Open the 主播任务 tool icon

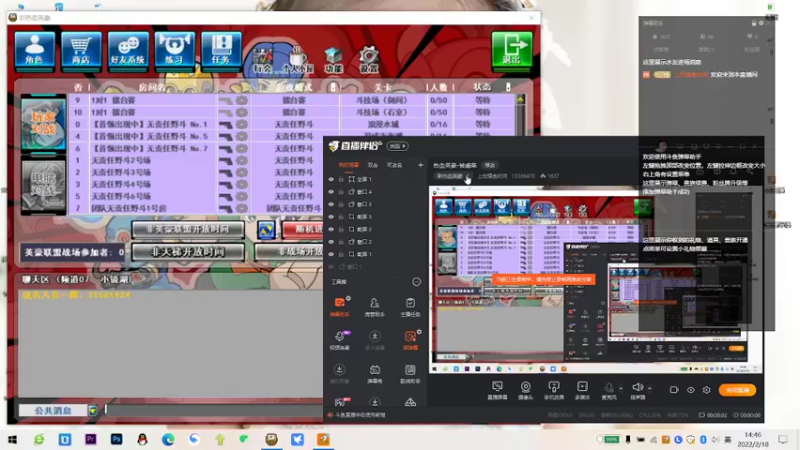410,307
